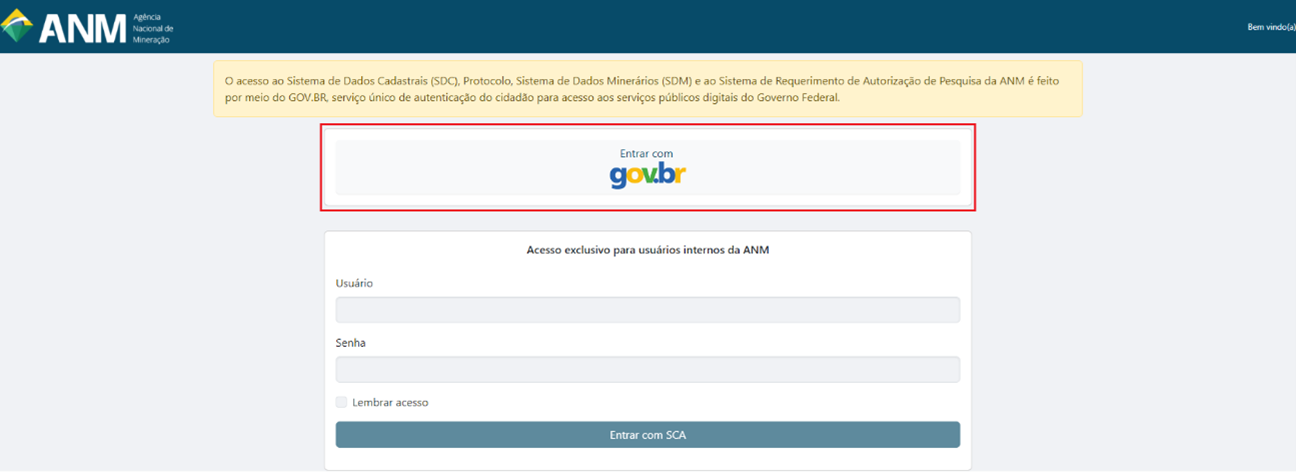Click the "Acesso exclusivo para usuários internos" heading
The image size is (1296, 472).
[647, 250]
